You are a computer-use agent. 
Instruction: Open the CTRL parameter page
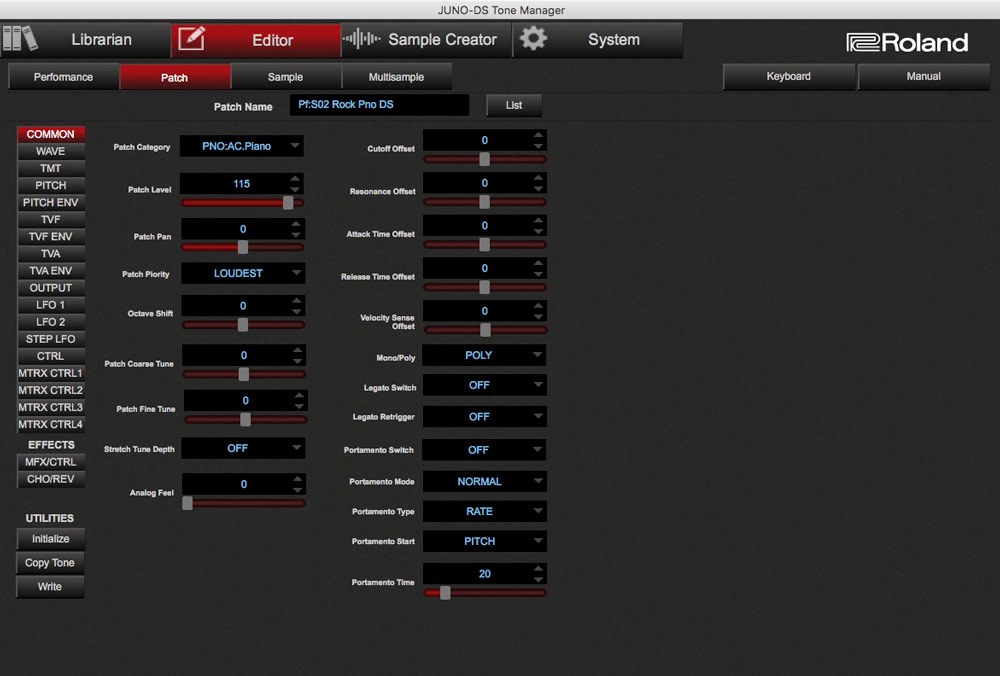coord(50,356)
